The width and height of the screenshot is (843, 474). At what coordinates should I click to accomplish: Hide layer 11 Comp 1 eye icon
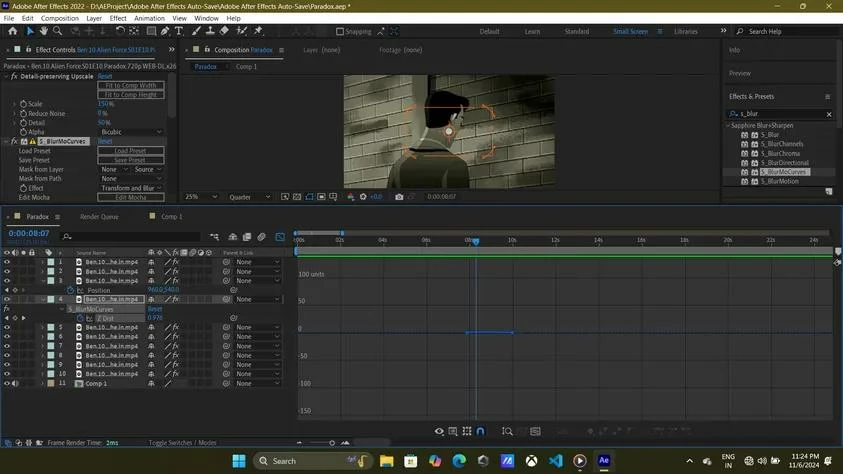pos(7,384)
